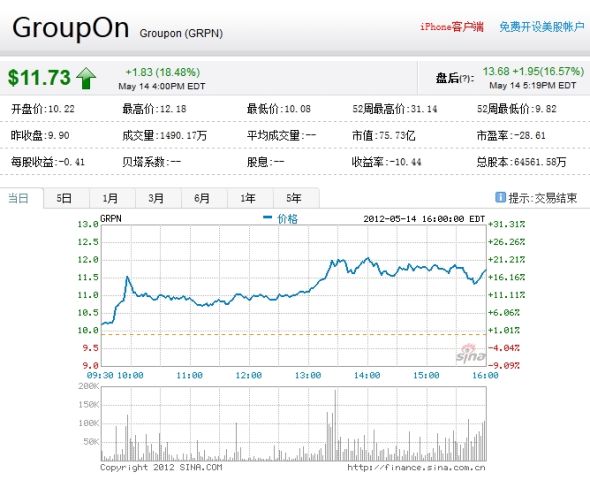Click the 16:00 time axis label
The height and width of the screenshot is (480, 590).
pos(485,375)
